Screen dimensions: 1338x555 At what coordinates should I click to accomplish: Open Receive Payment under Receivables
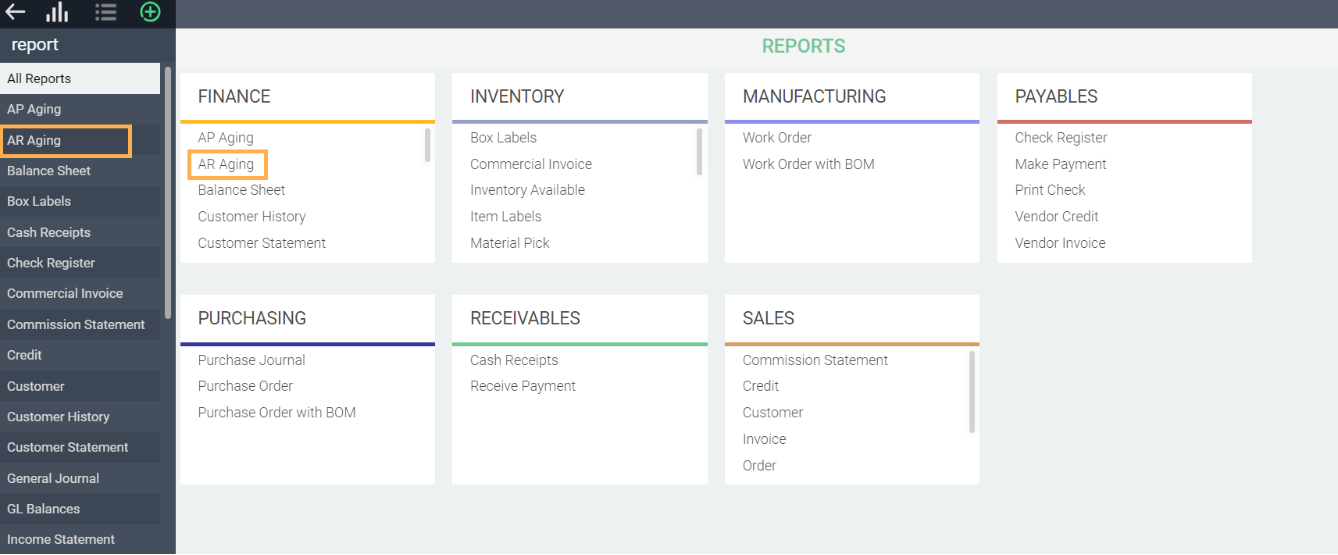[523, 386]
